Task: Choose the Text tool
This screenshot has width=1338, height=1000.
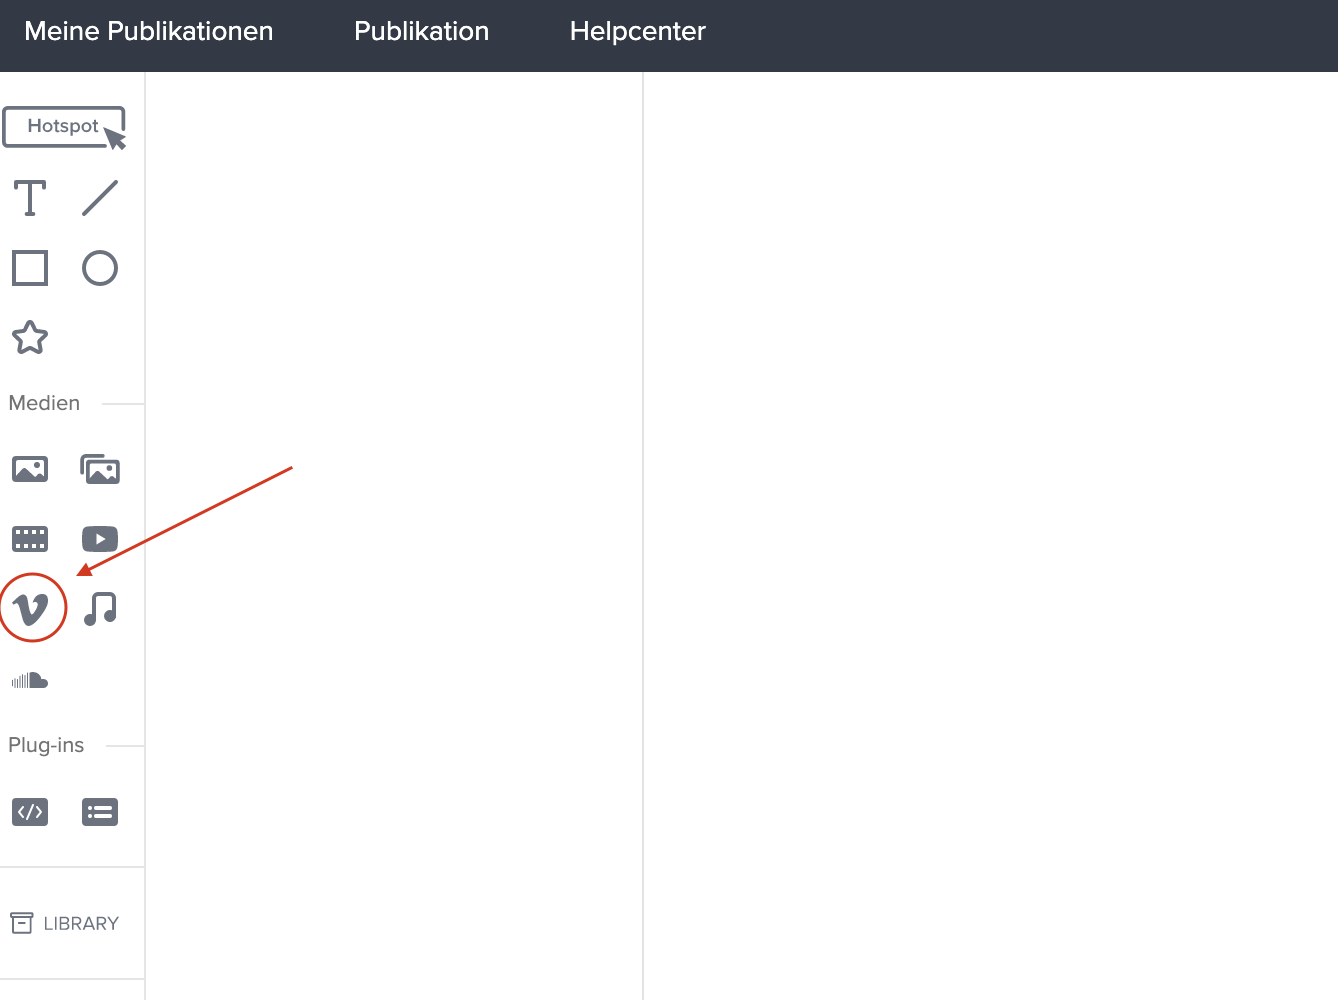Action: point(30,198)
